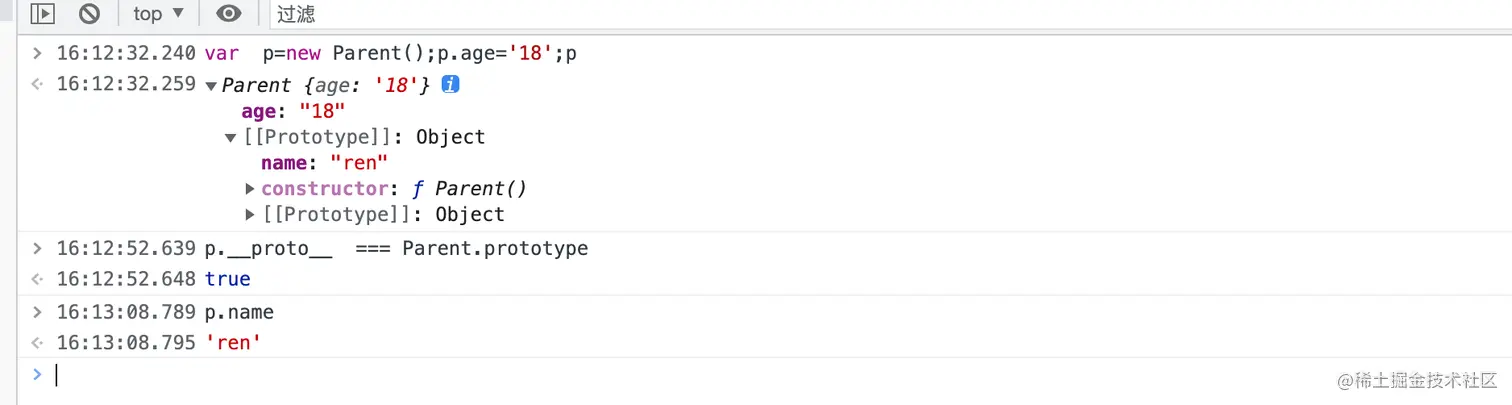
Task: Select the age: "18" property row
Action: (293, 111)
